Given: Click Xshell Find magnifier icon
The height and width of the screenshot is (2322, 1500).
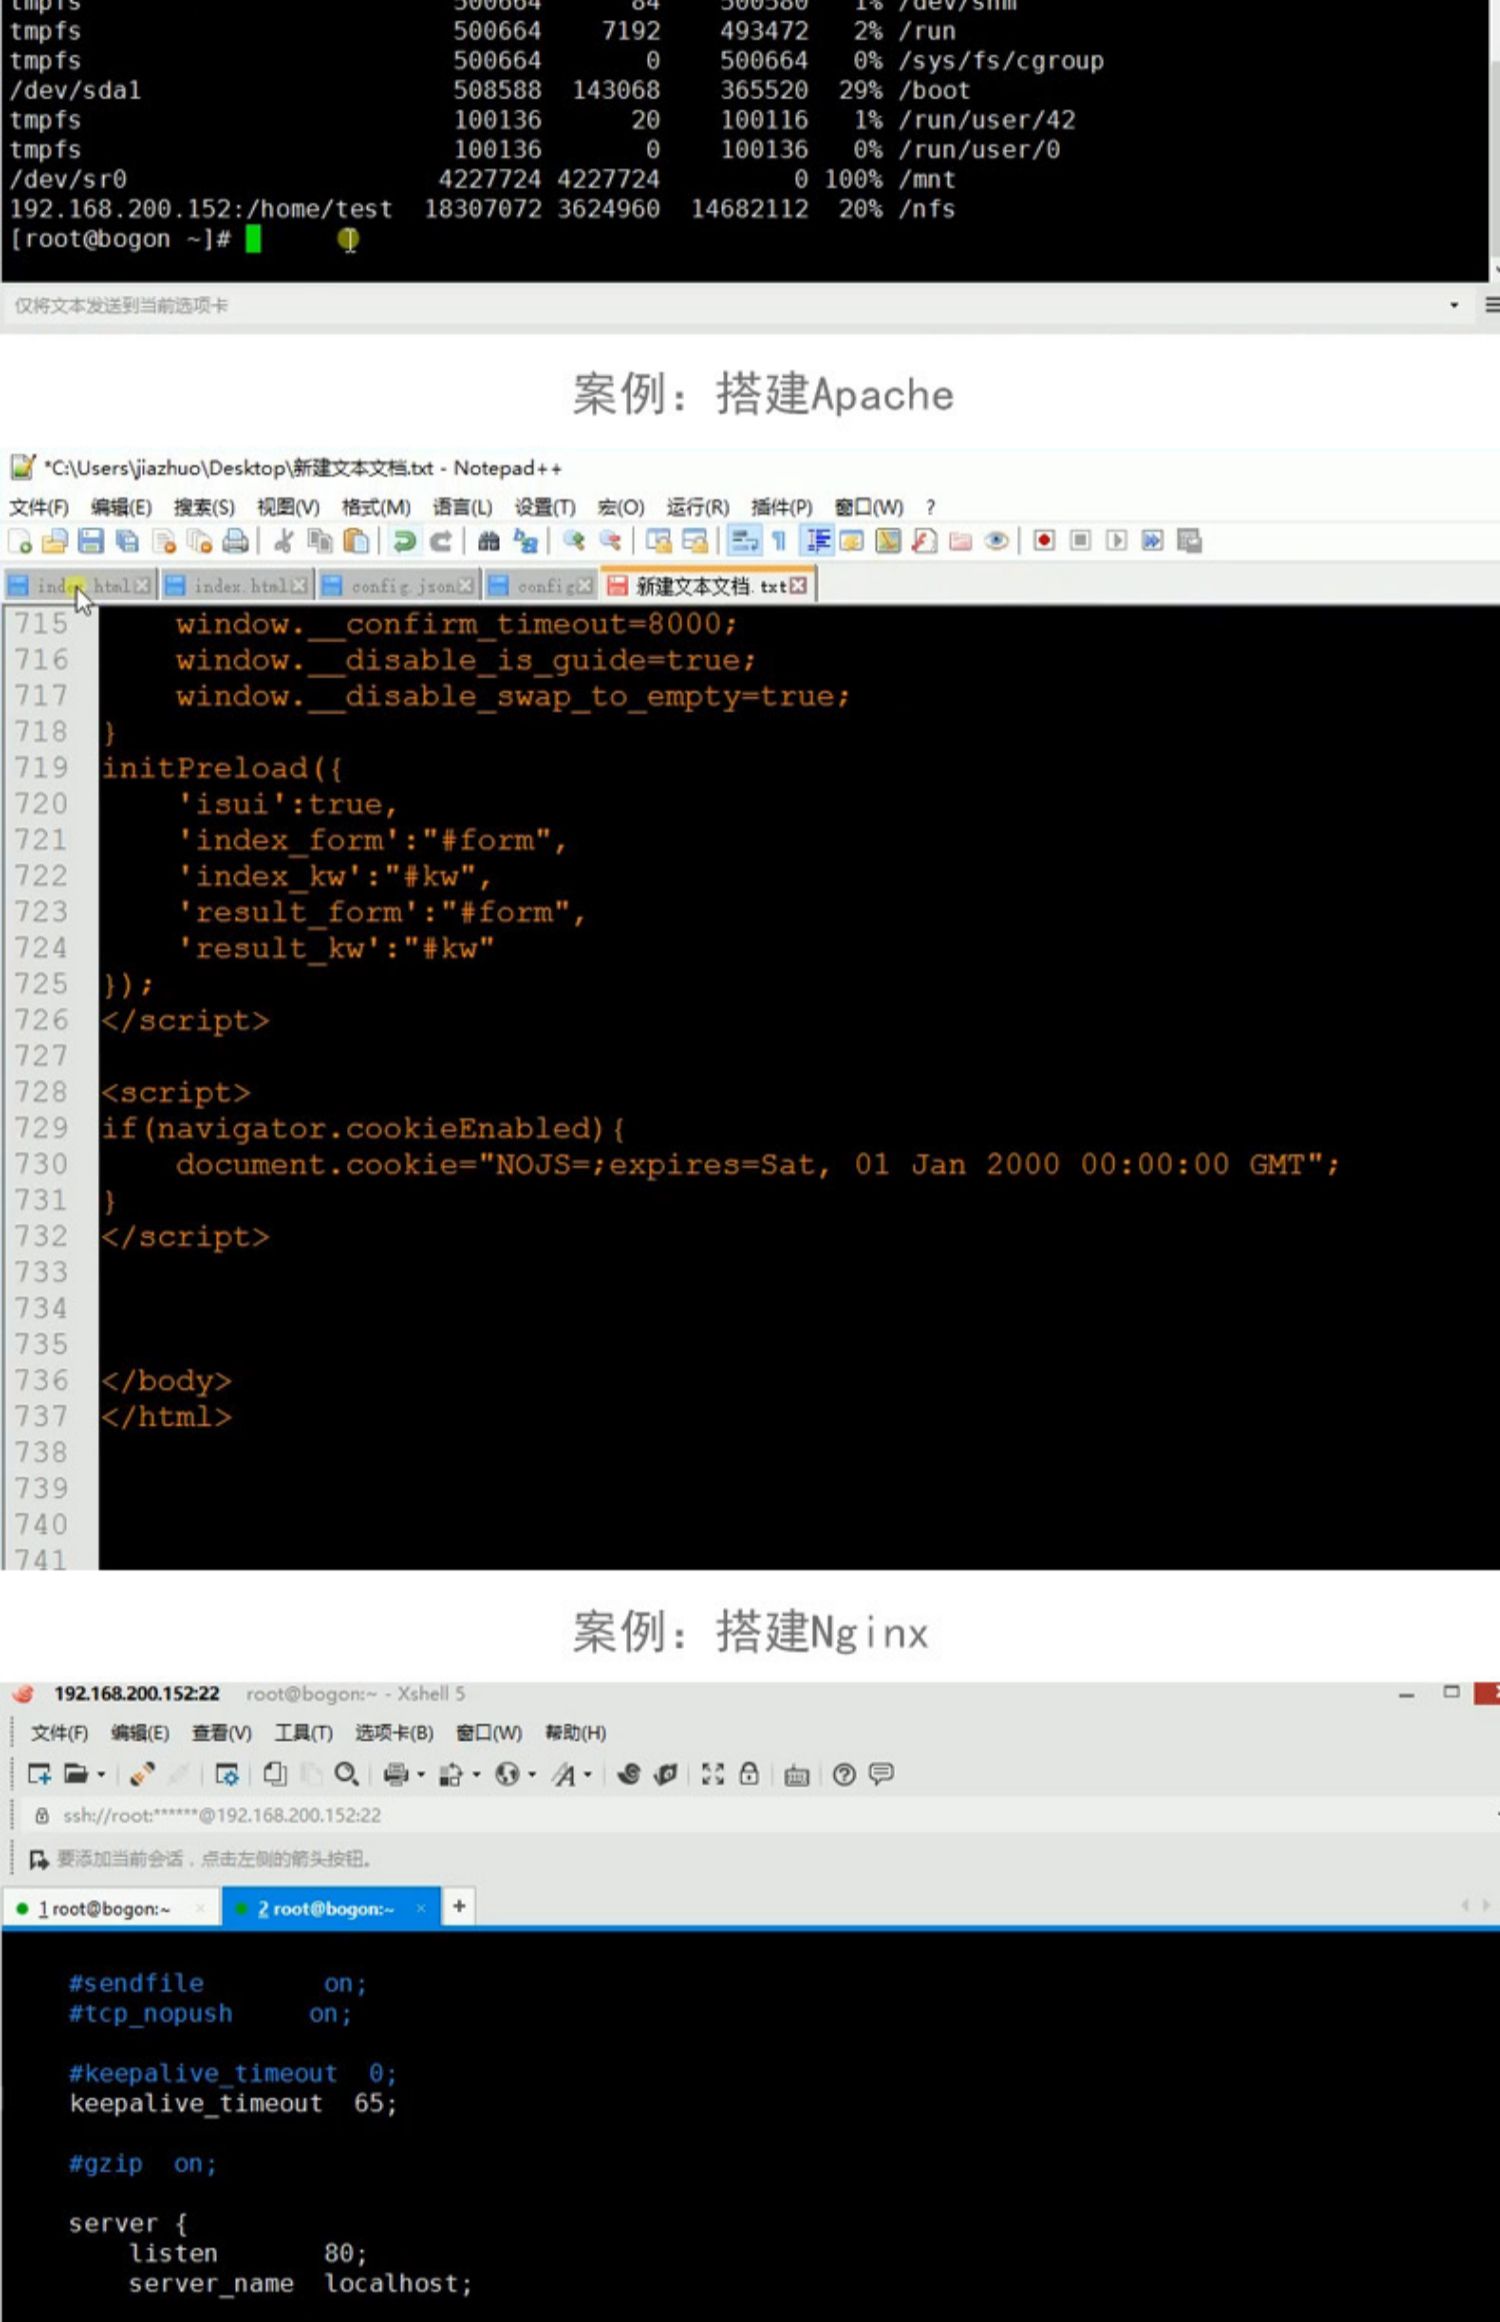Looking at the screenshot, I should pyautogui.click(x=346, y=1774).
